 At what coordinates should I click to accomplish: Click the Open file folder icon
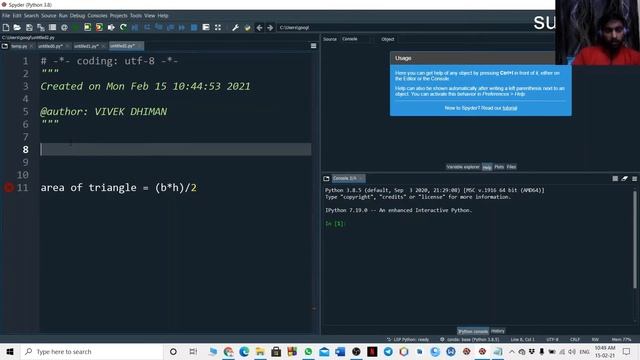17,27
